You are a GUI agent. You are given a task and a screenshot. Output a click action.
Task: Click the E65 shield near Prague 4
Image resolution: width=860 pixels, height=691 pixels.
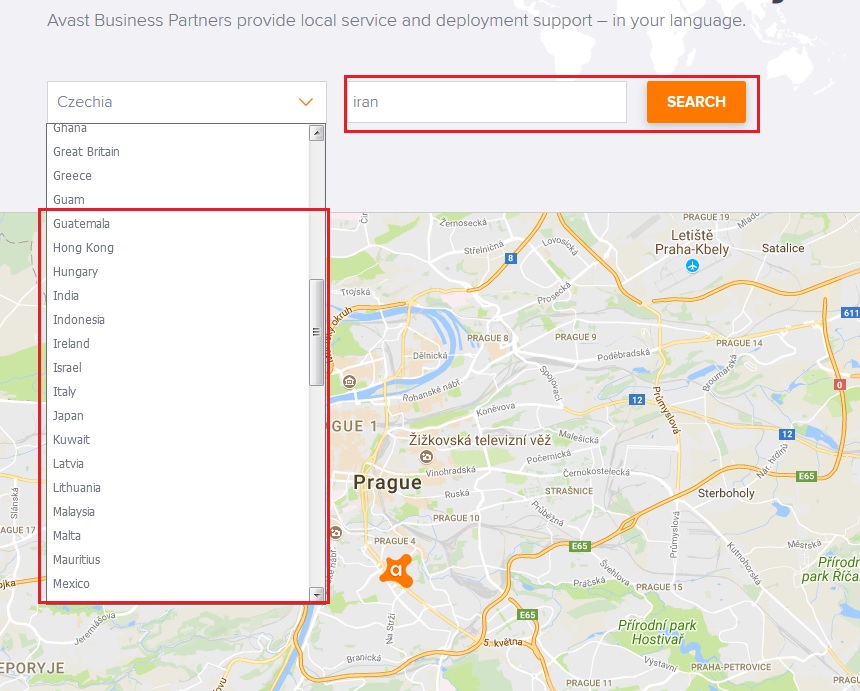click(x=580, y=546)
